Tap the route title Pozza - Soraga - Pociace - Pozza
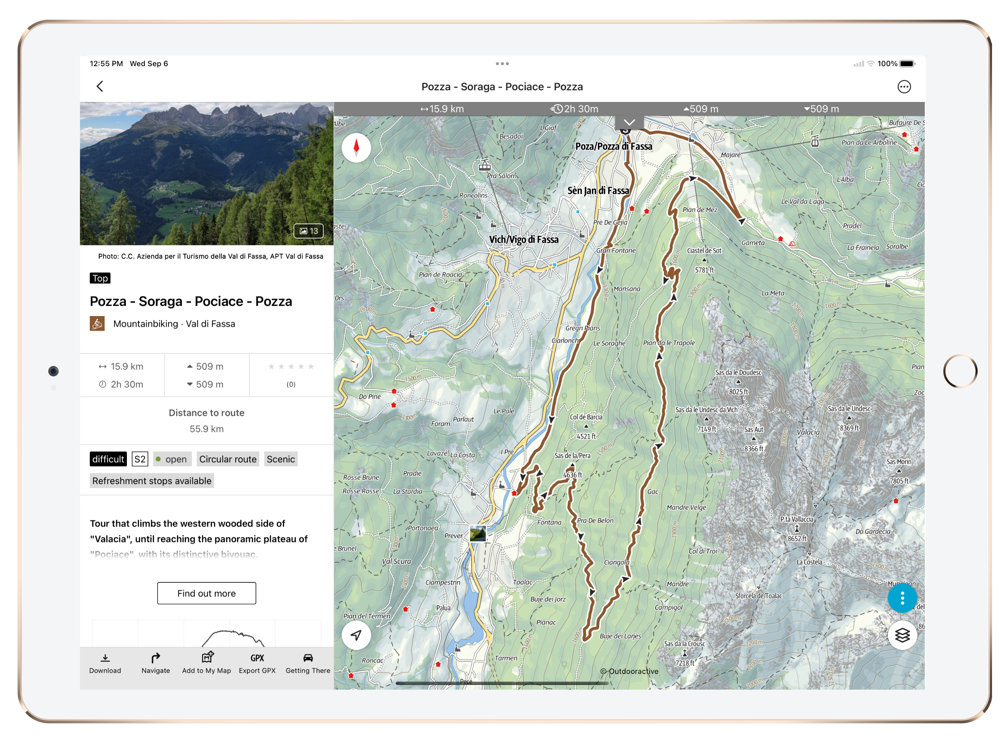The height and width of the screenshot is (750, 1000). click(191, 301)
